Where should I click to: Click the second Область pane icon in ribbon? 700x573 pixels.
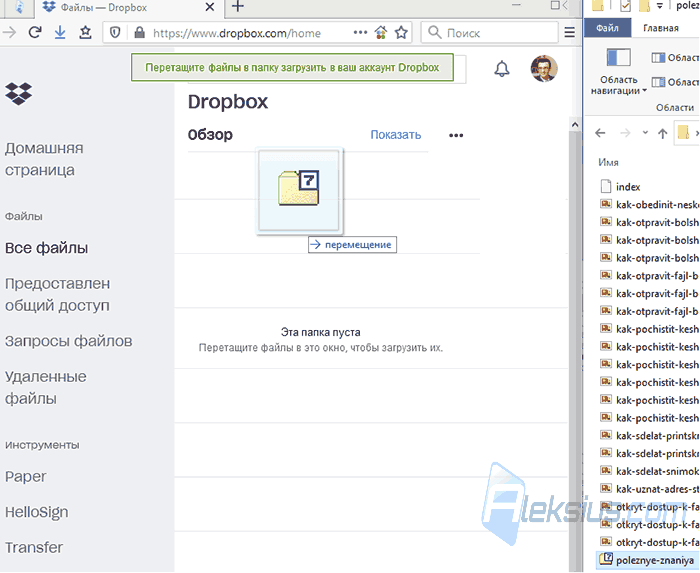[x=658, y=82]
